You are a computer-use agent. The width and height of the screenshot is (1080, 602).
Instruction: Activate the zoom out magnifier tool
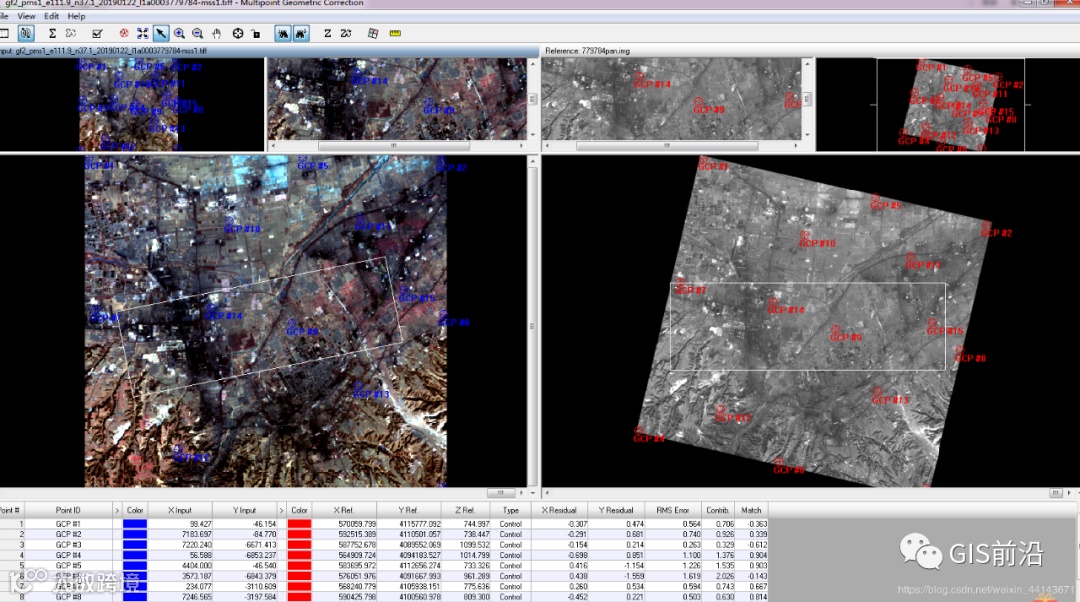coord(198,34)
